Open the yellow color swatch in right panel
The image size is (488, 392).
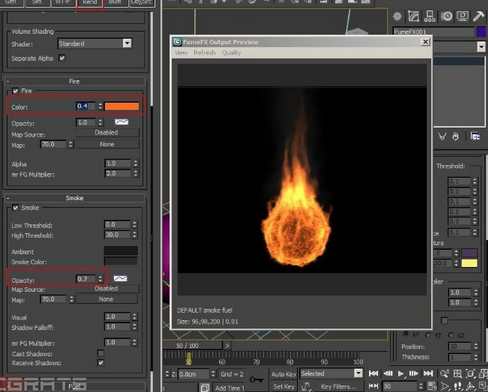469,263
